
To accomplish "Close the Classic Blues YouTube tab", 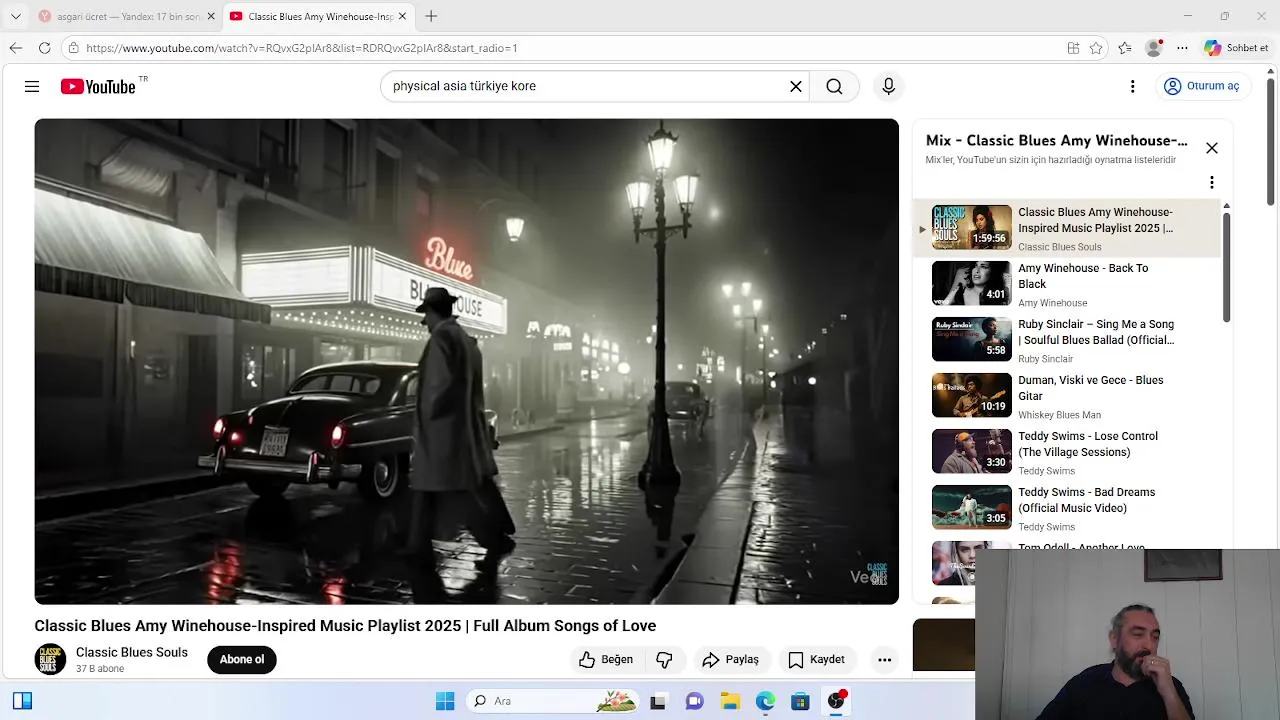I will point(402,17).
